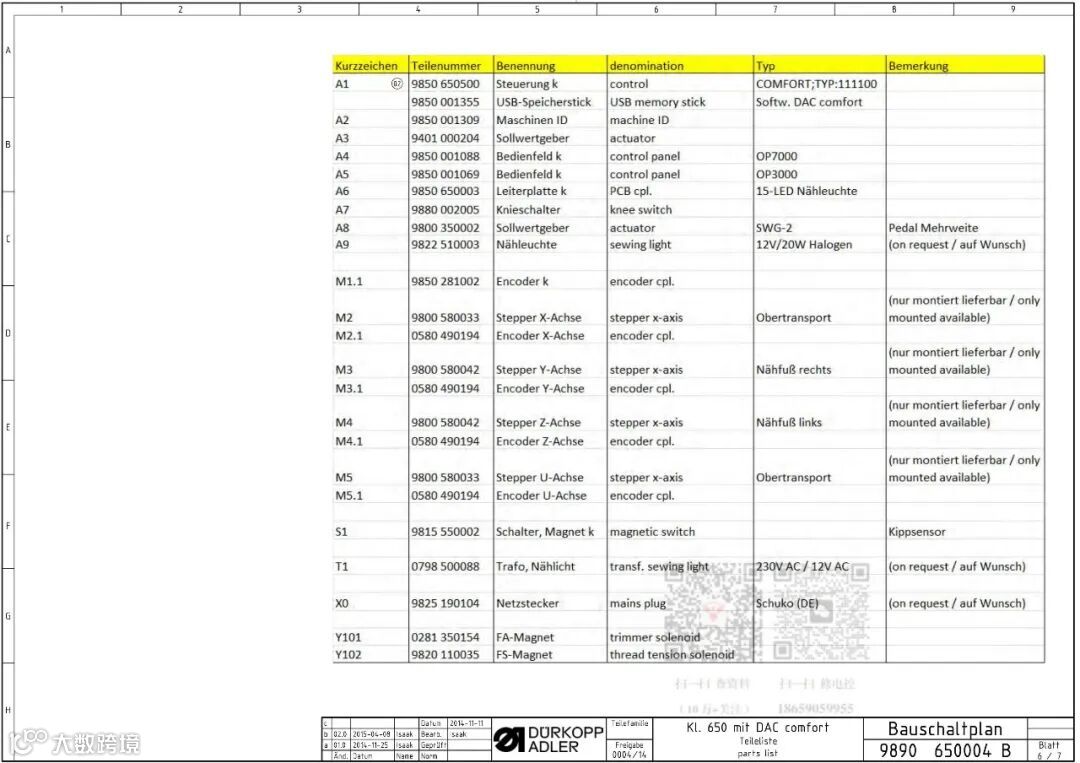Click the COMFORT;TYP:111100 cell
This screenshot has height=763, width=1080.
click(816, 83)
